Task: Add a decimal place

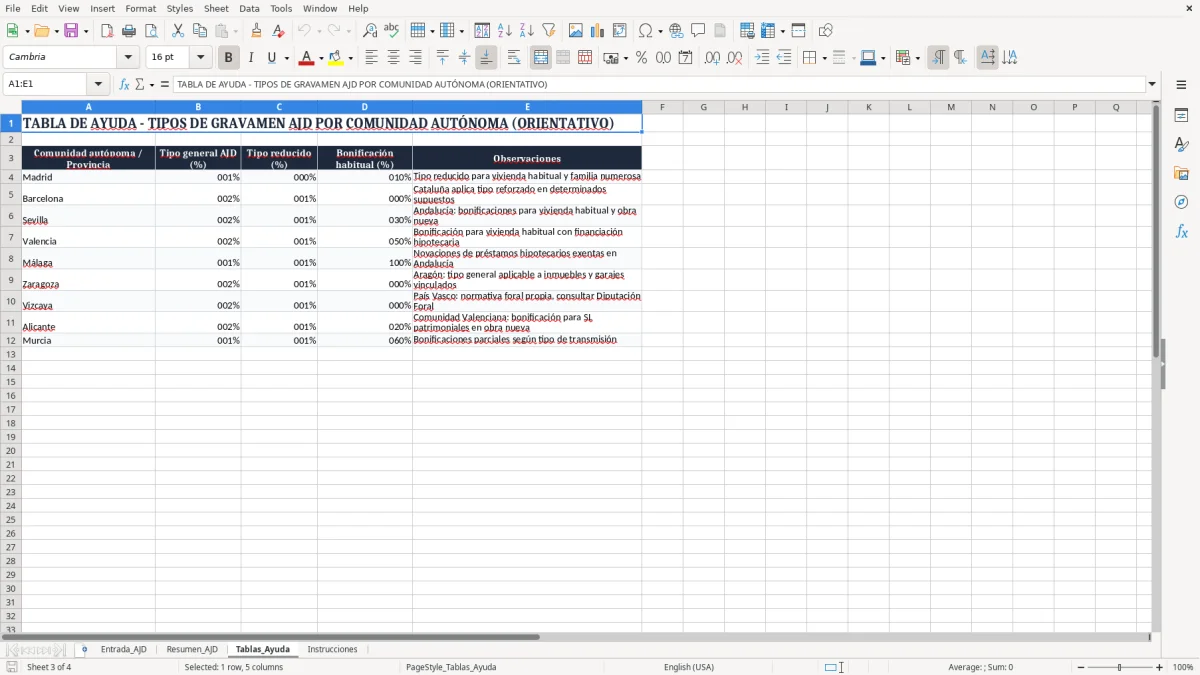Action: tap(713, 58)
